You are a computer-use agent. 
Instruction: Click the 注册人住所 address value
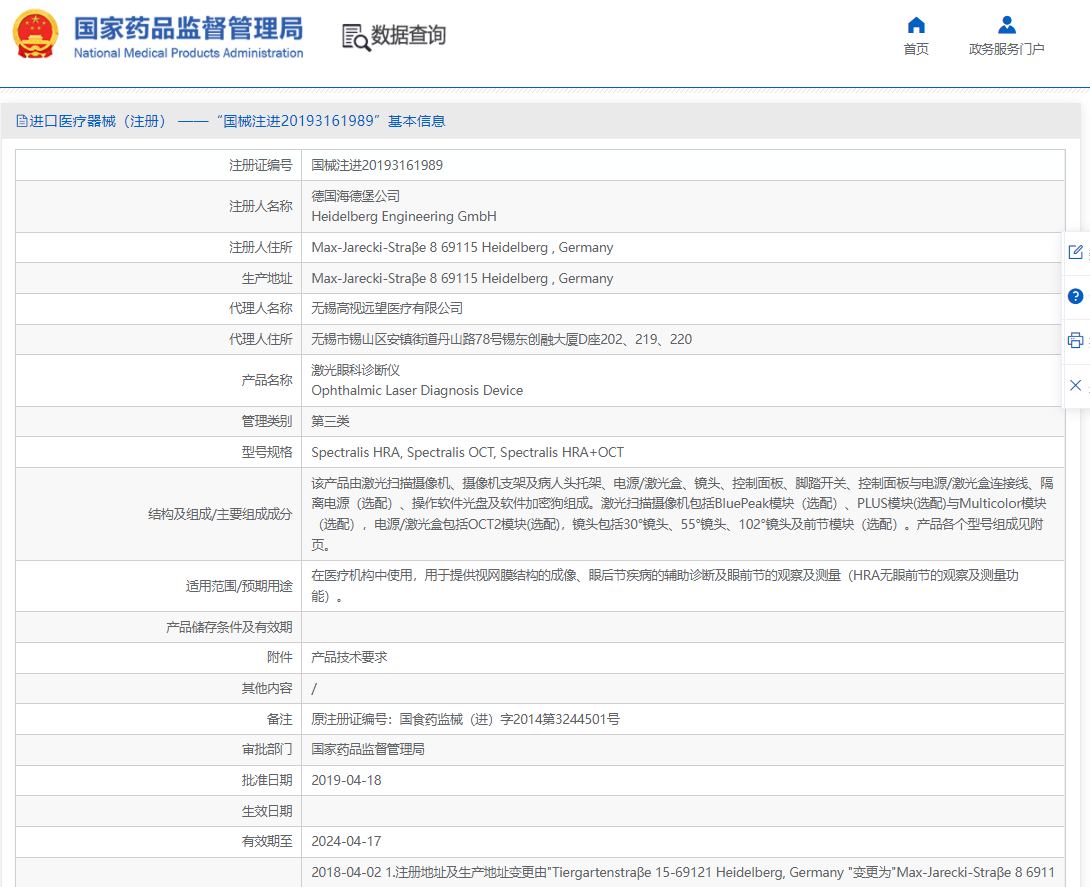pyautogui.click(x=462, y=247)
